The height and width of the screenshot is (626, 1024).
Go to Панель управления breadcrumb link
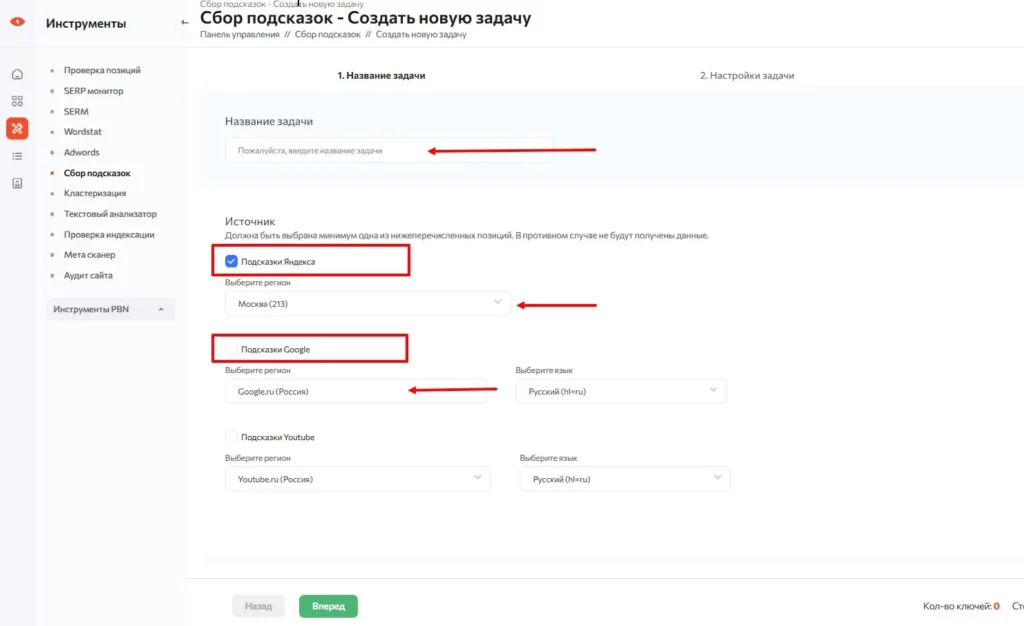[240, 35]
